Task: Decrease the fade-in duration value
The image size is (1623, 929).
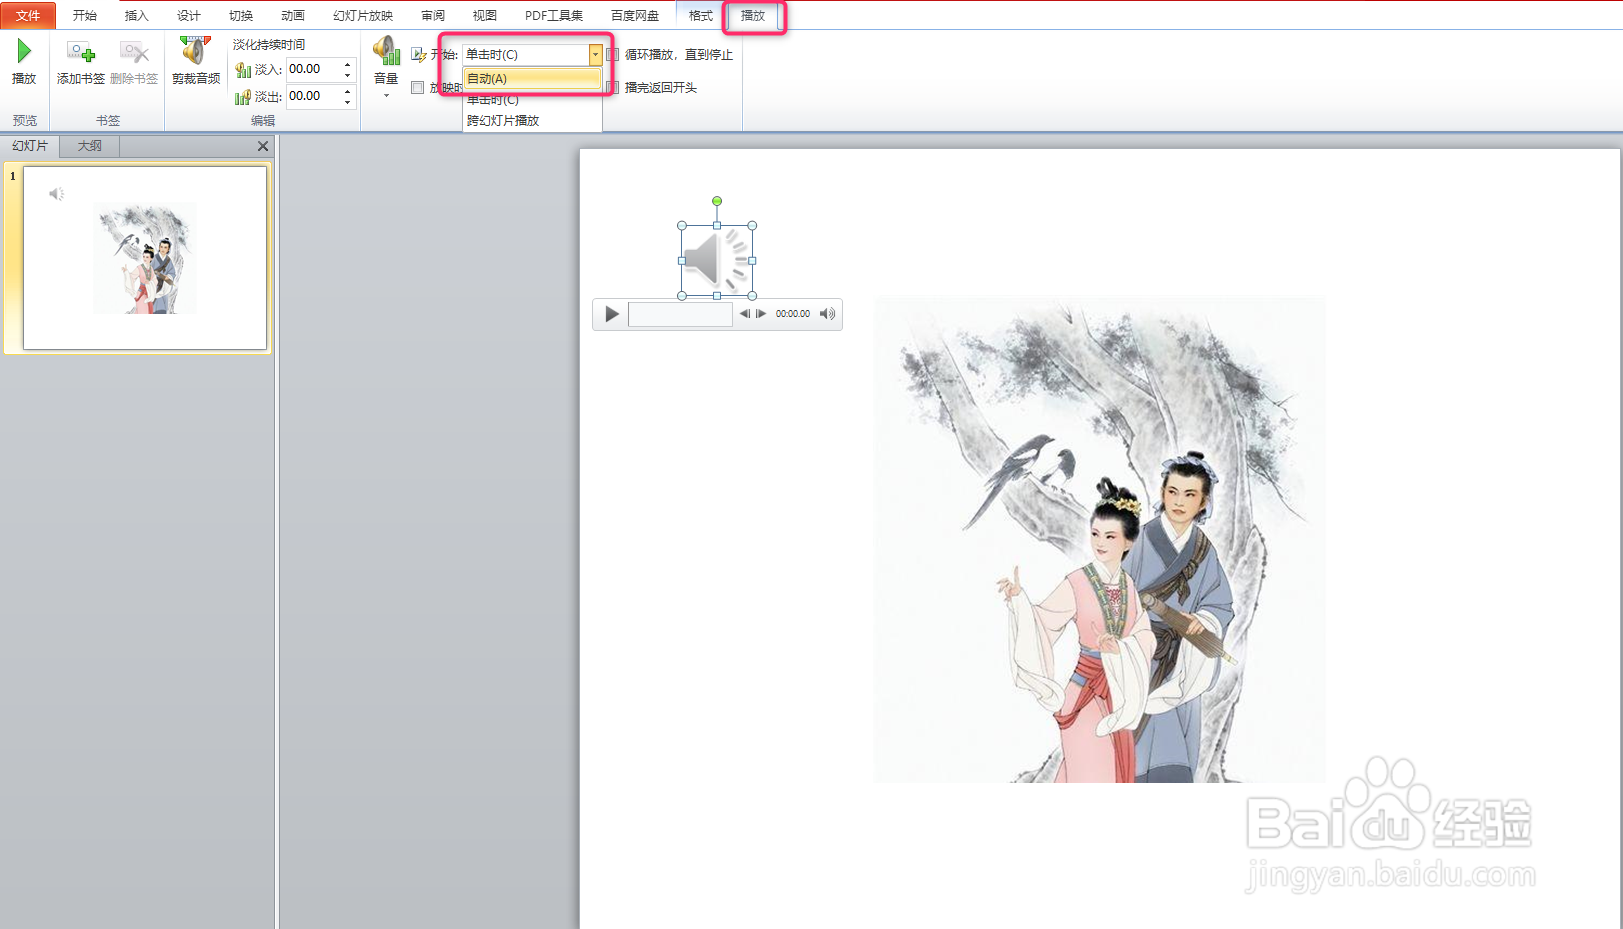Action: [x=348, y=75]
